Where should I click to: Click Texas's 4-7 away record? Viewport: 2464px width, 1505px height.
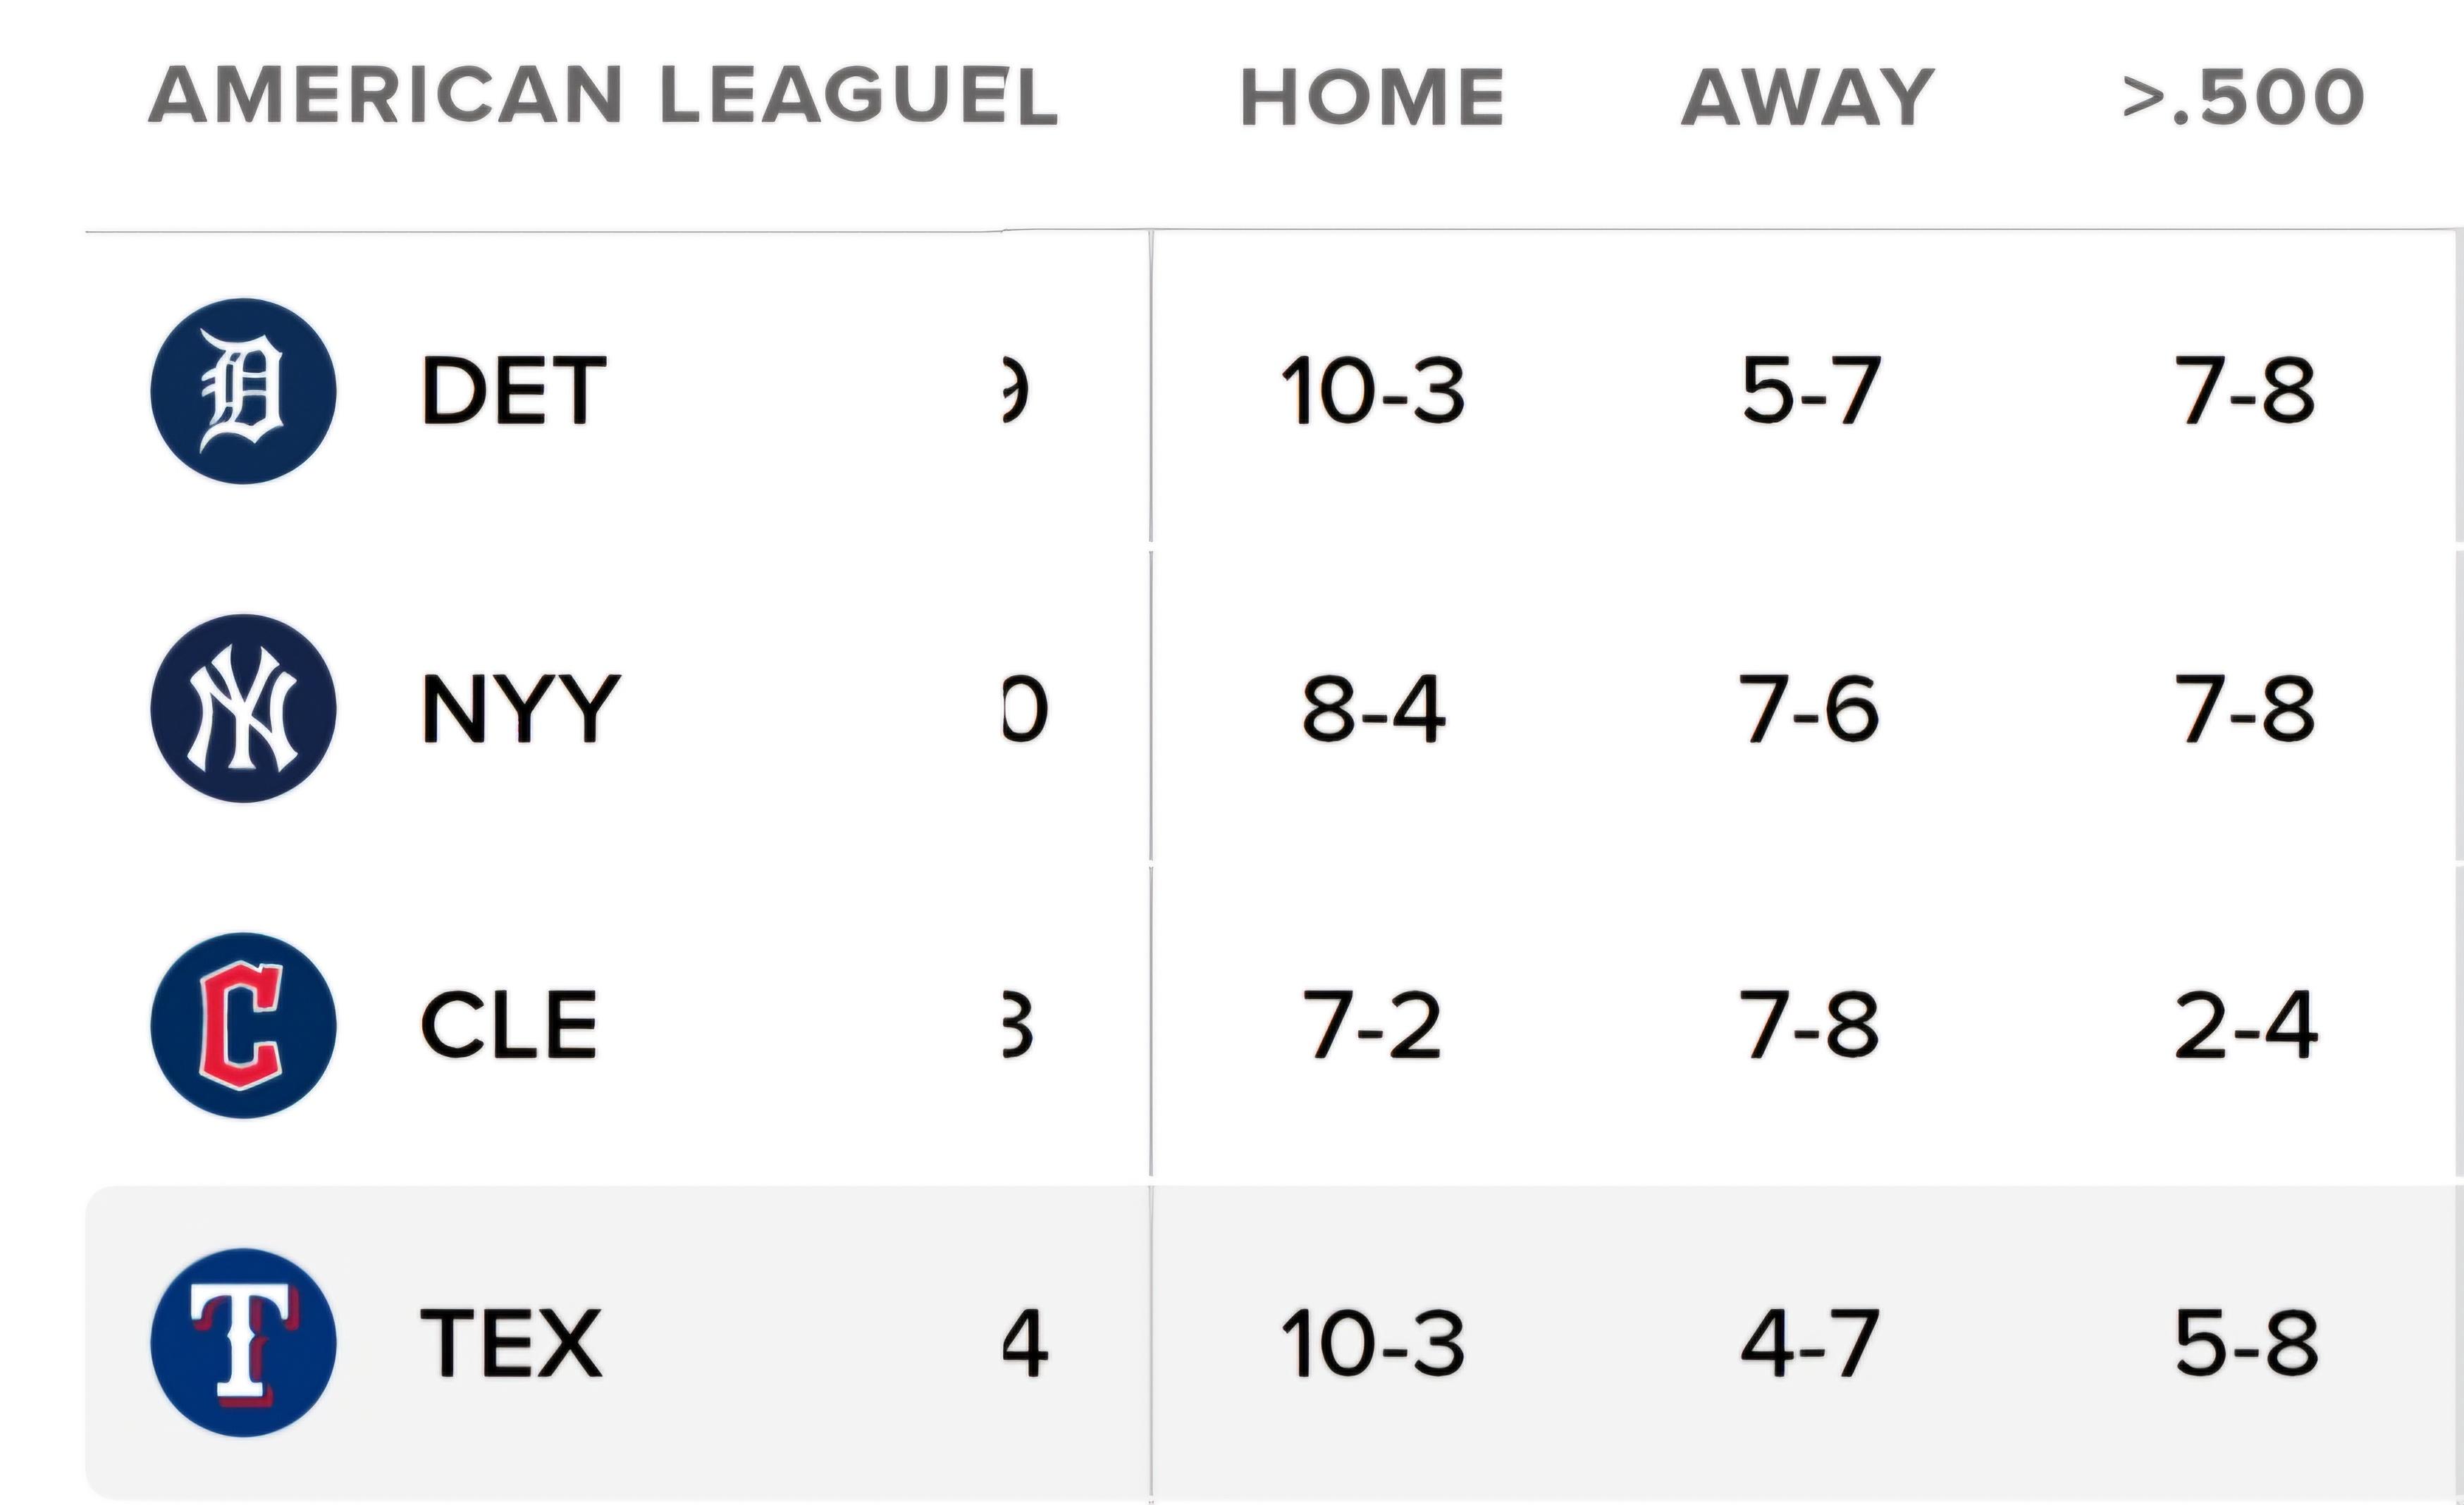1810,1343
